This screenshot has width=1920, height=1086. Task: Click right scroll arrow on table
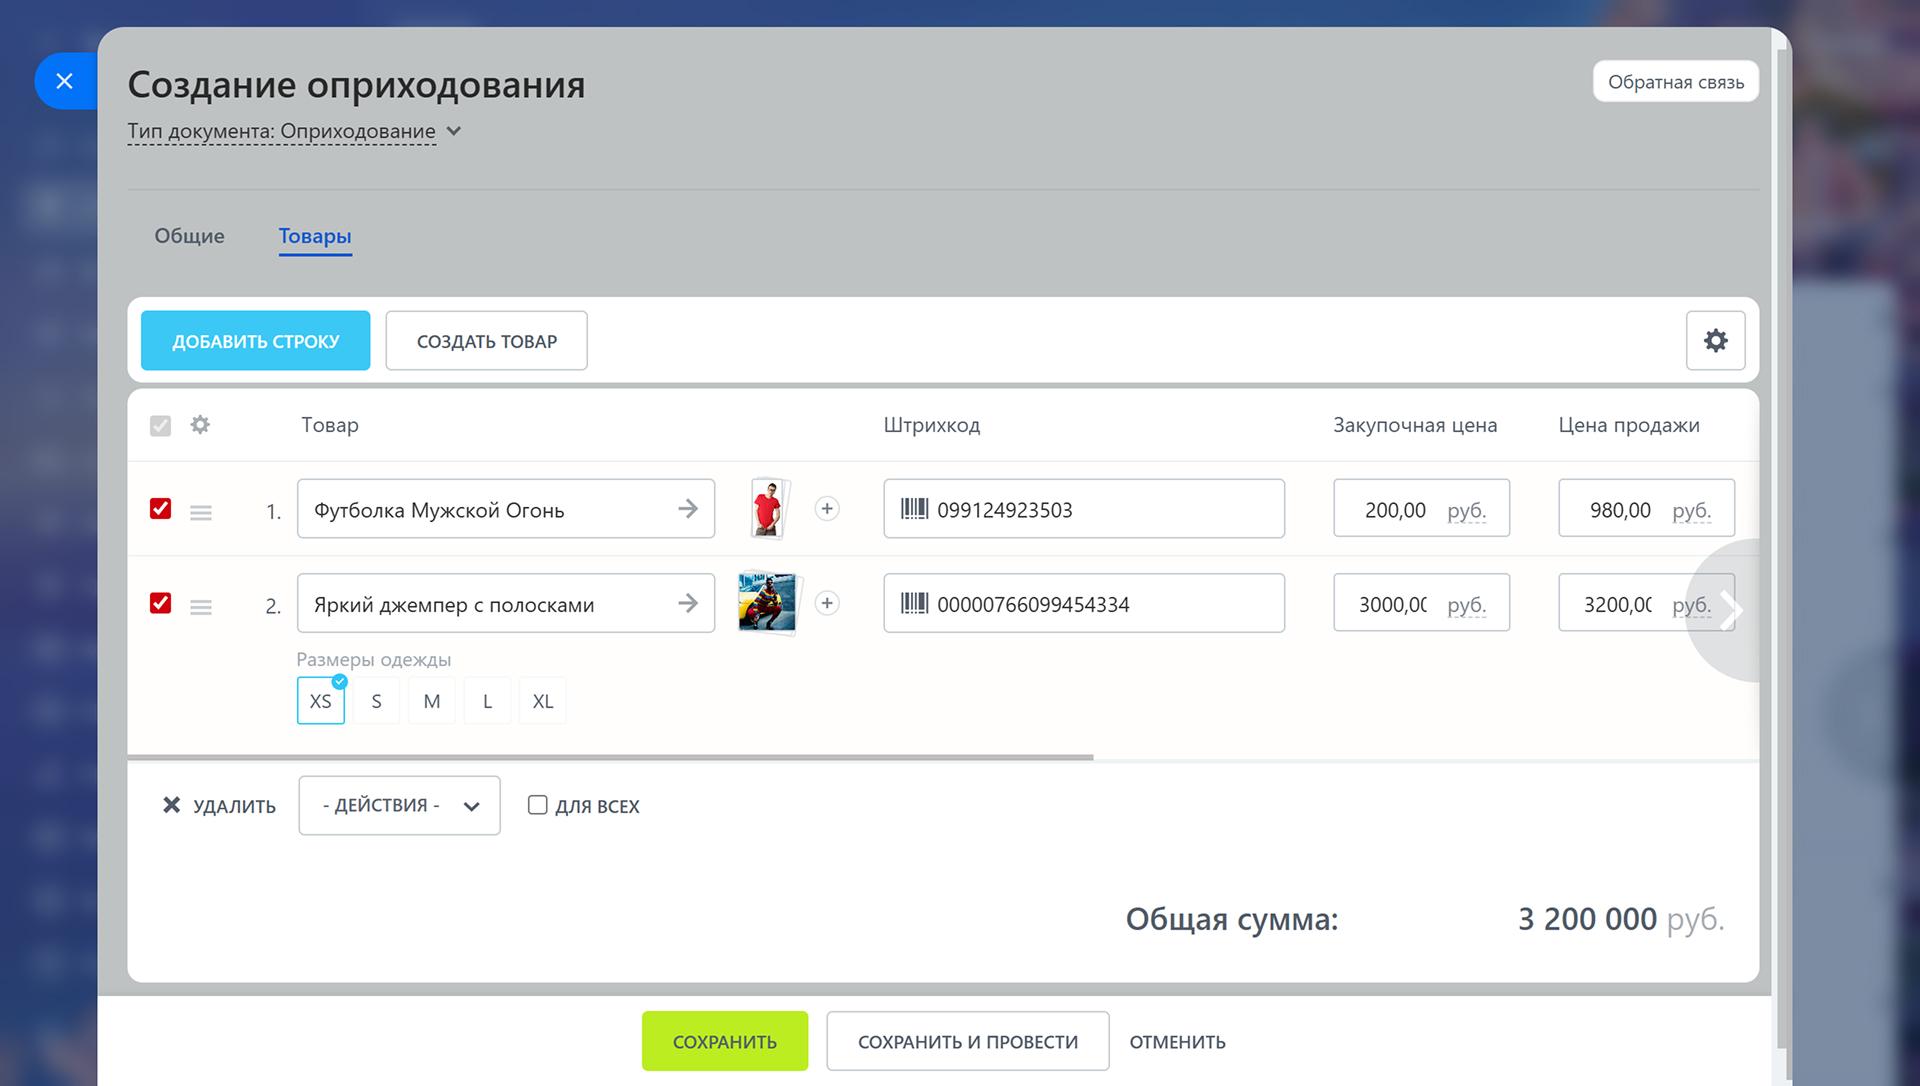1733,610
